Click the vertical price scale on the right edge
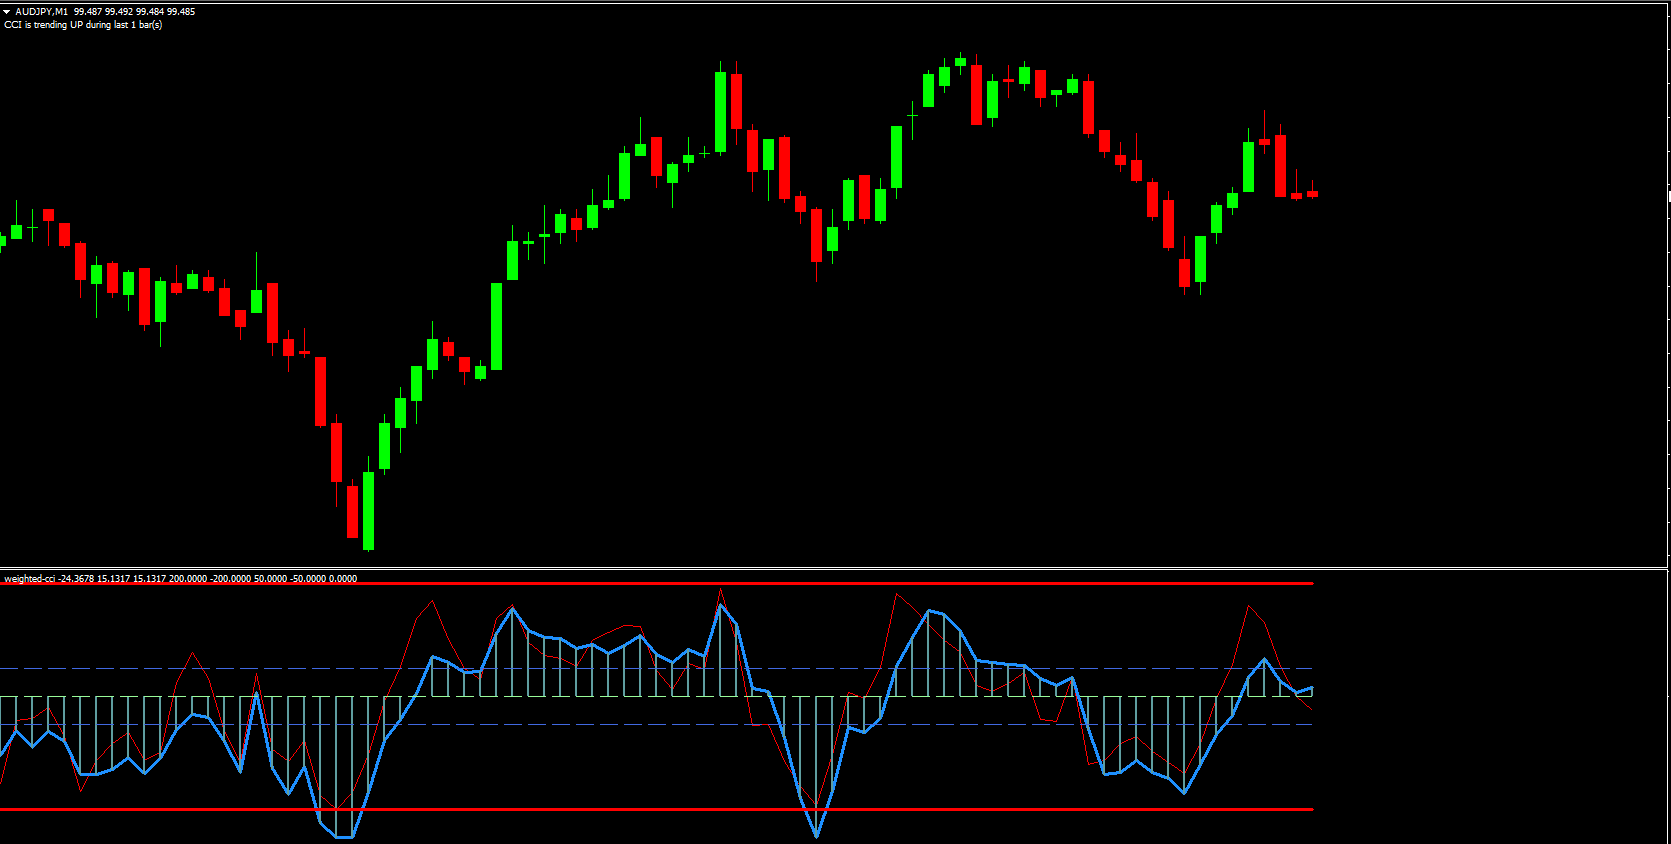This screenshot has width=1671, height=844. tap(1668, 300)
